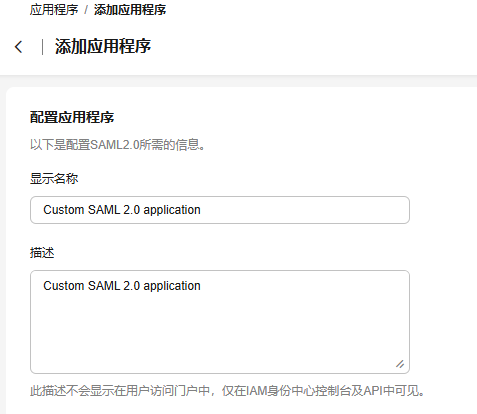Screen dimensions: 477x414
Task: Click the IAM身份中心 description note below textarea
Action: pyautogui.click(x=227, y=391)
